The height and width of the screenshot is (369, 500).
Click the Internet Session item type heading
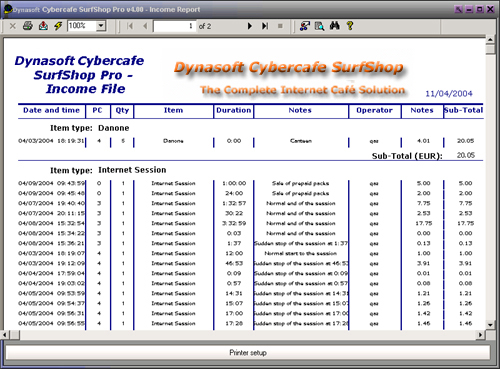(132, 170)
